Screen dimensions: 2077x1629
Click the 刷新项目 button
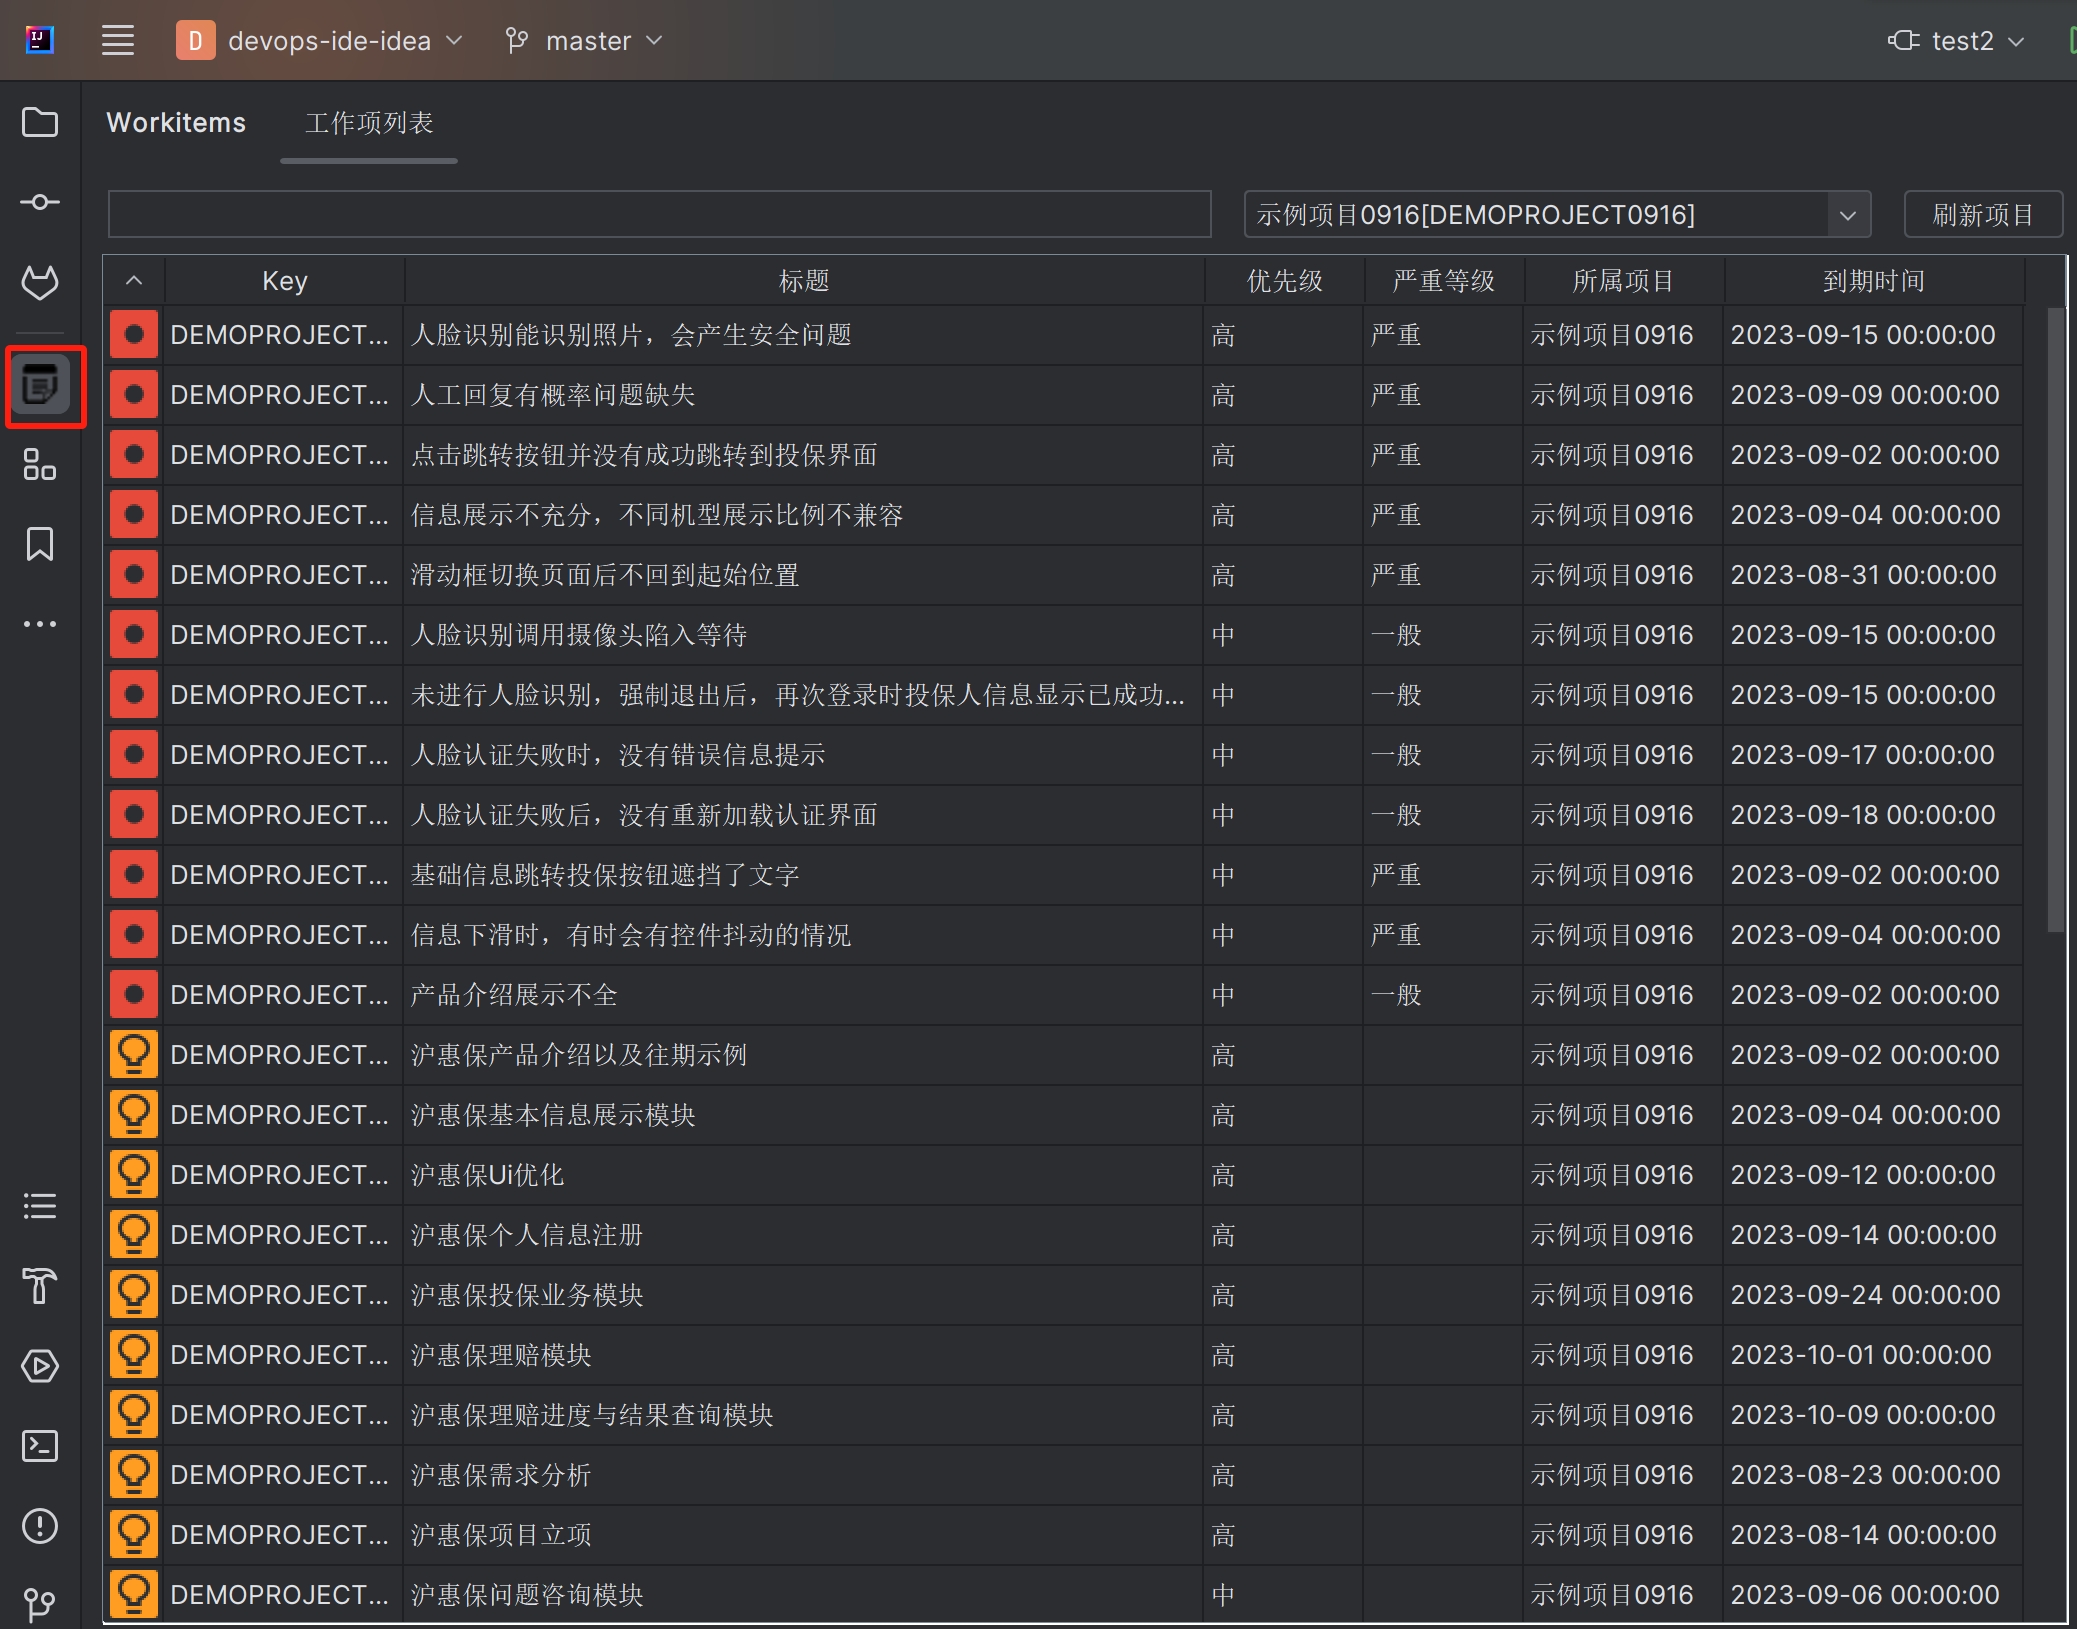pos(1982,215)
